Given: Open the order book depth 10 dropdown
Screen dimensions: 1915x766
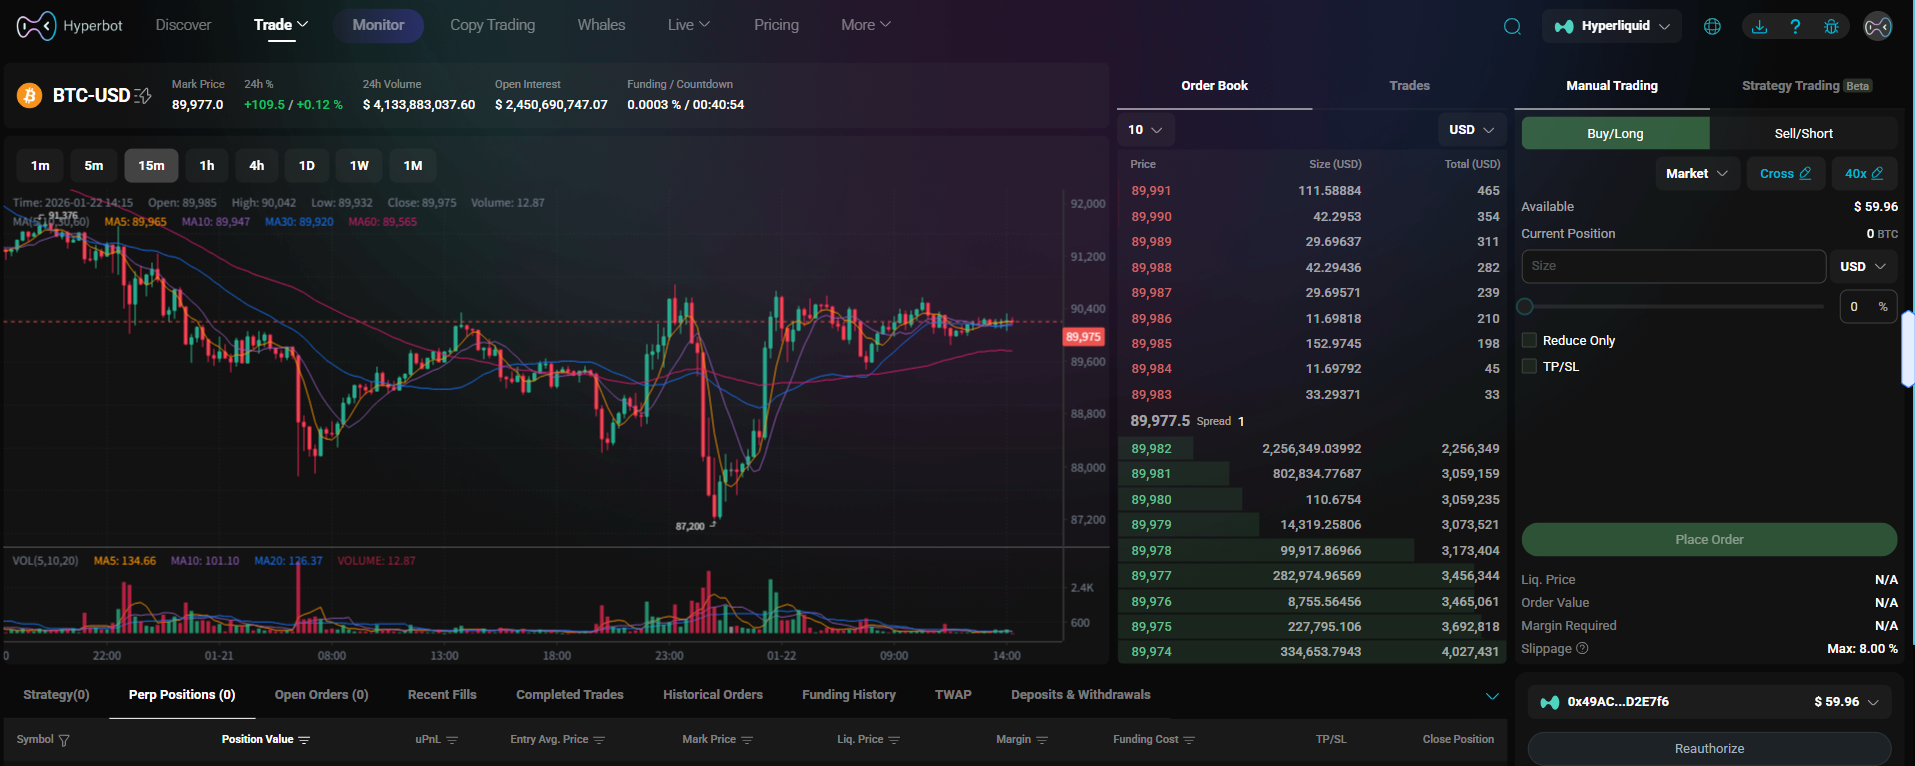Looking at the screenshot, I should pyautogui.click(x=1145, y=130).
